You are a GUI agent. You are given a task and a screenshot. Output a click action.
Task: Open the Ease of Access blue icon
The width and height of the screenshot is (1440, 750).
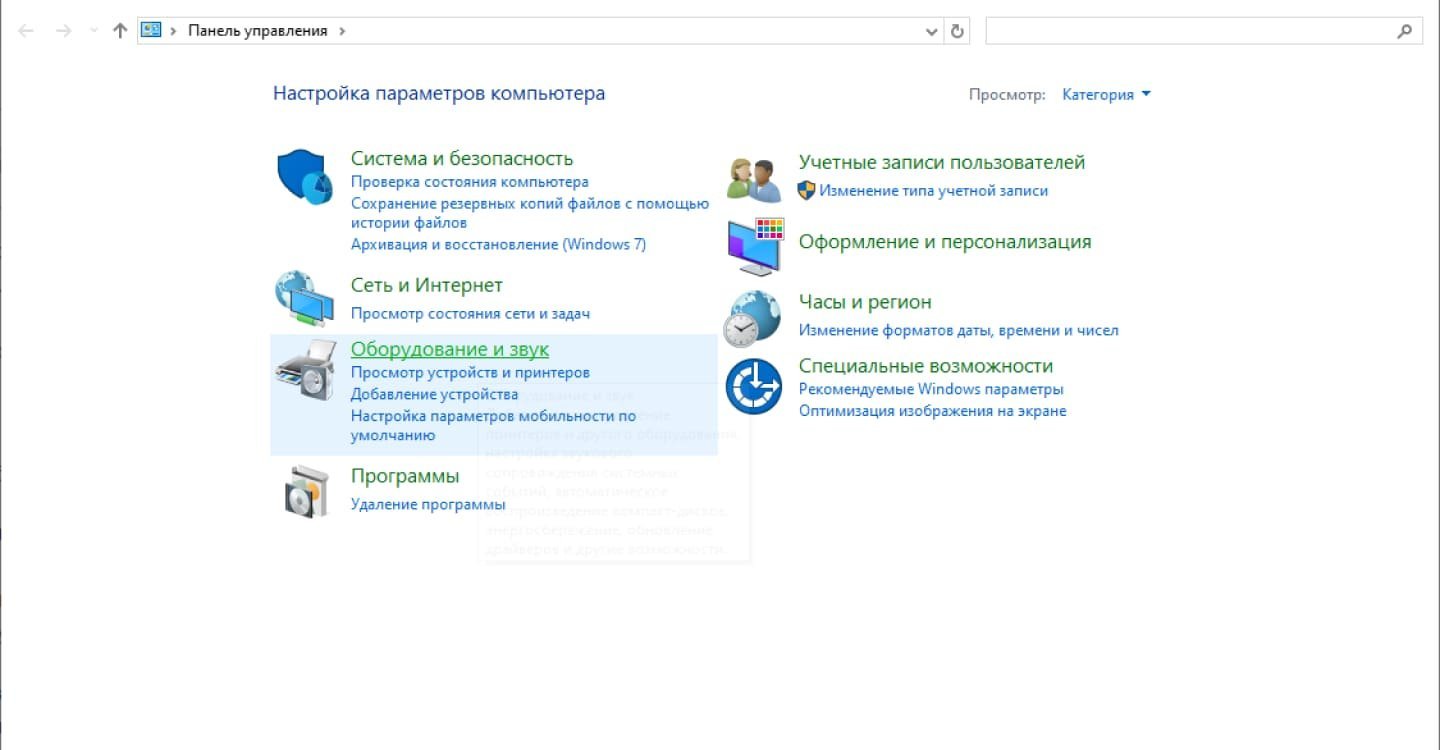tap(753, 386)
